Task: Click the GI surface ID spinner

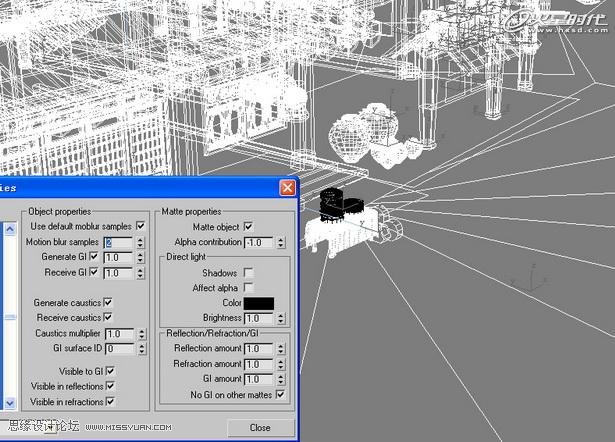Action: pos(142,349)
